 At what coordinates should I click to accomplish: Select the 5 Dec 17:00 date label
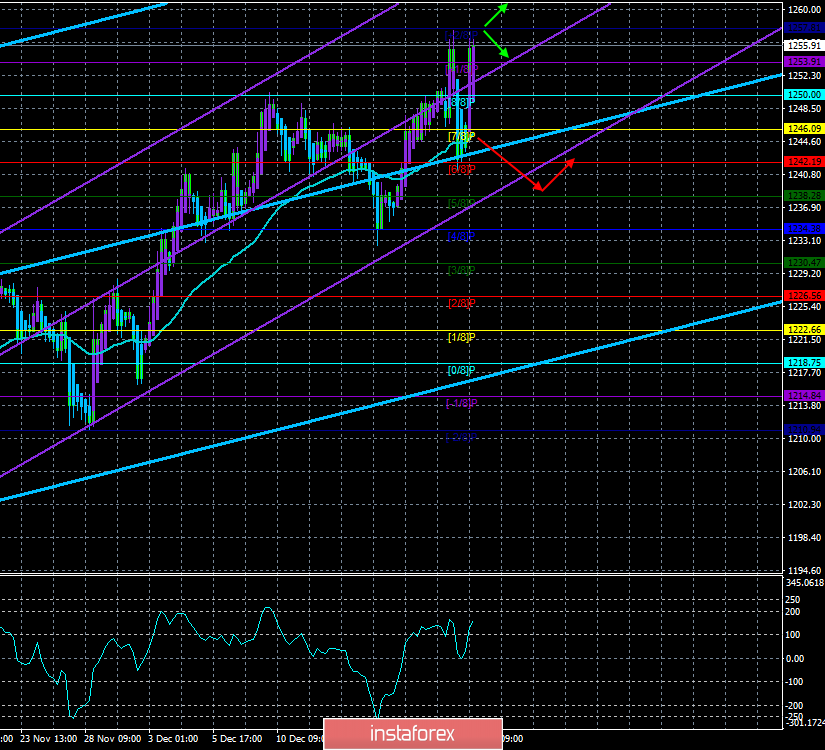237,739
